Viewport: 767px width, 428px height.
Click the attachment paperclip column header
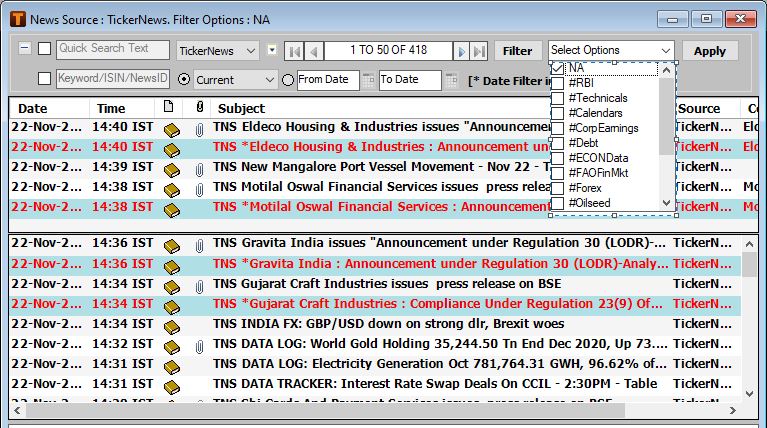200,107
